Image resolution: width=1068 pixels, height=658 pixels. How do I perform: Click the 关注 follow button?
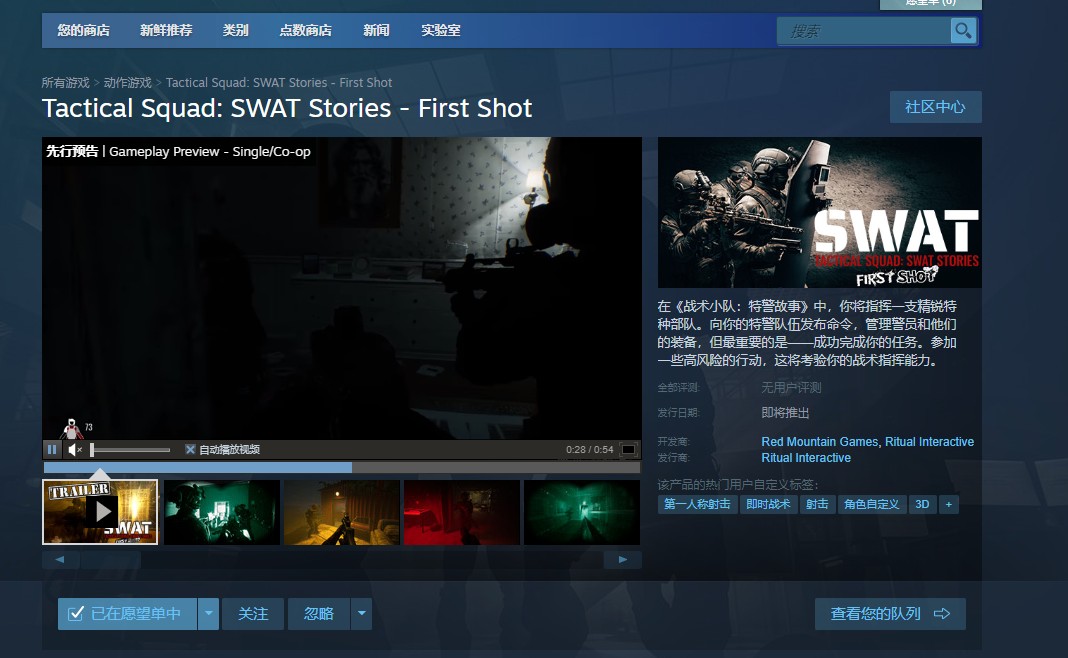253,614
